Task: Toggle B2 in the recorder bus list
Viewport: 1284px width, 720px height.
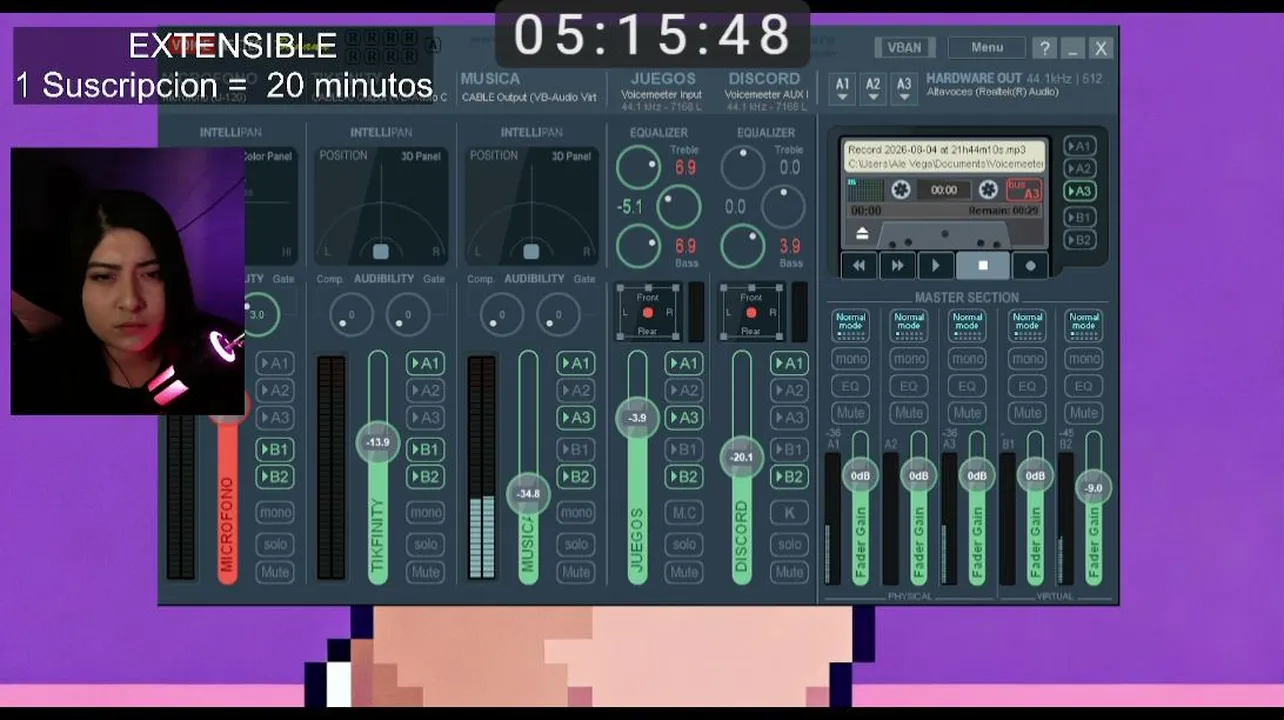Action: (x=1079, y=240)
